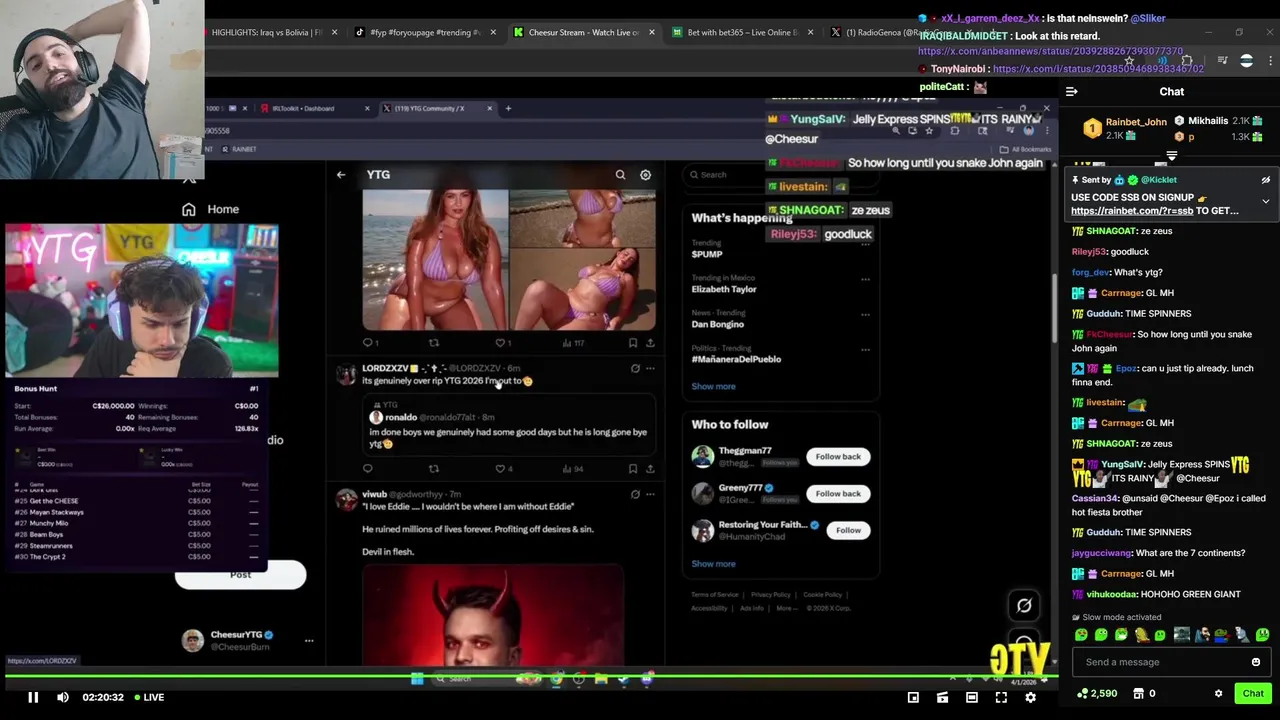Open more options on LORDZXZV post
Screen dimensions: 1280x720
(x=650, y=368)
